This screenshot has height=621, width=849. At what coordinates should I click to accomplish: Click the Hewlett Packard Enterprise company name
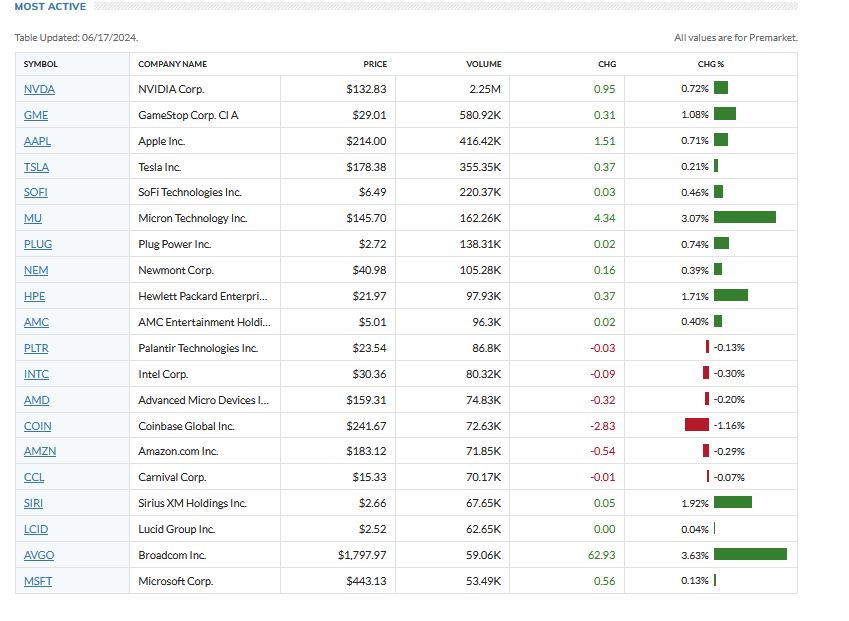[203, 296]
